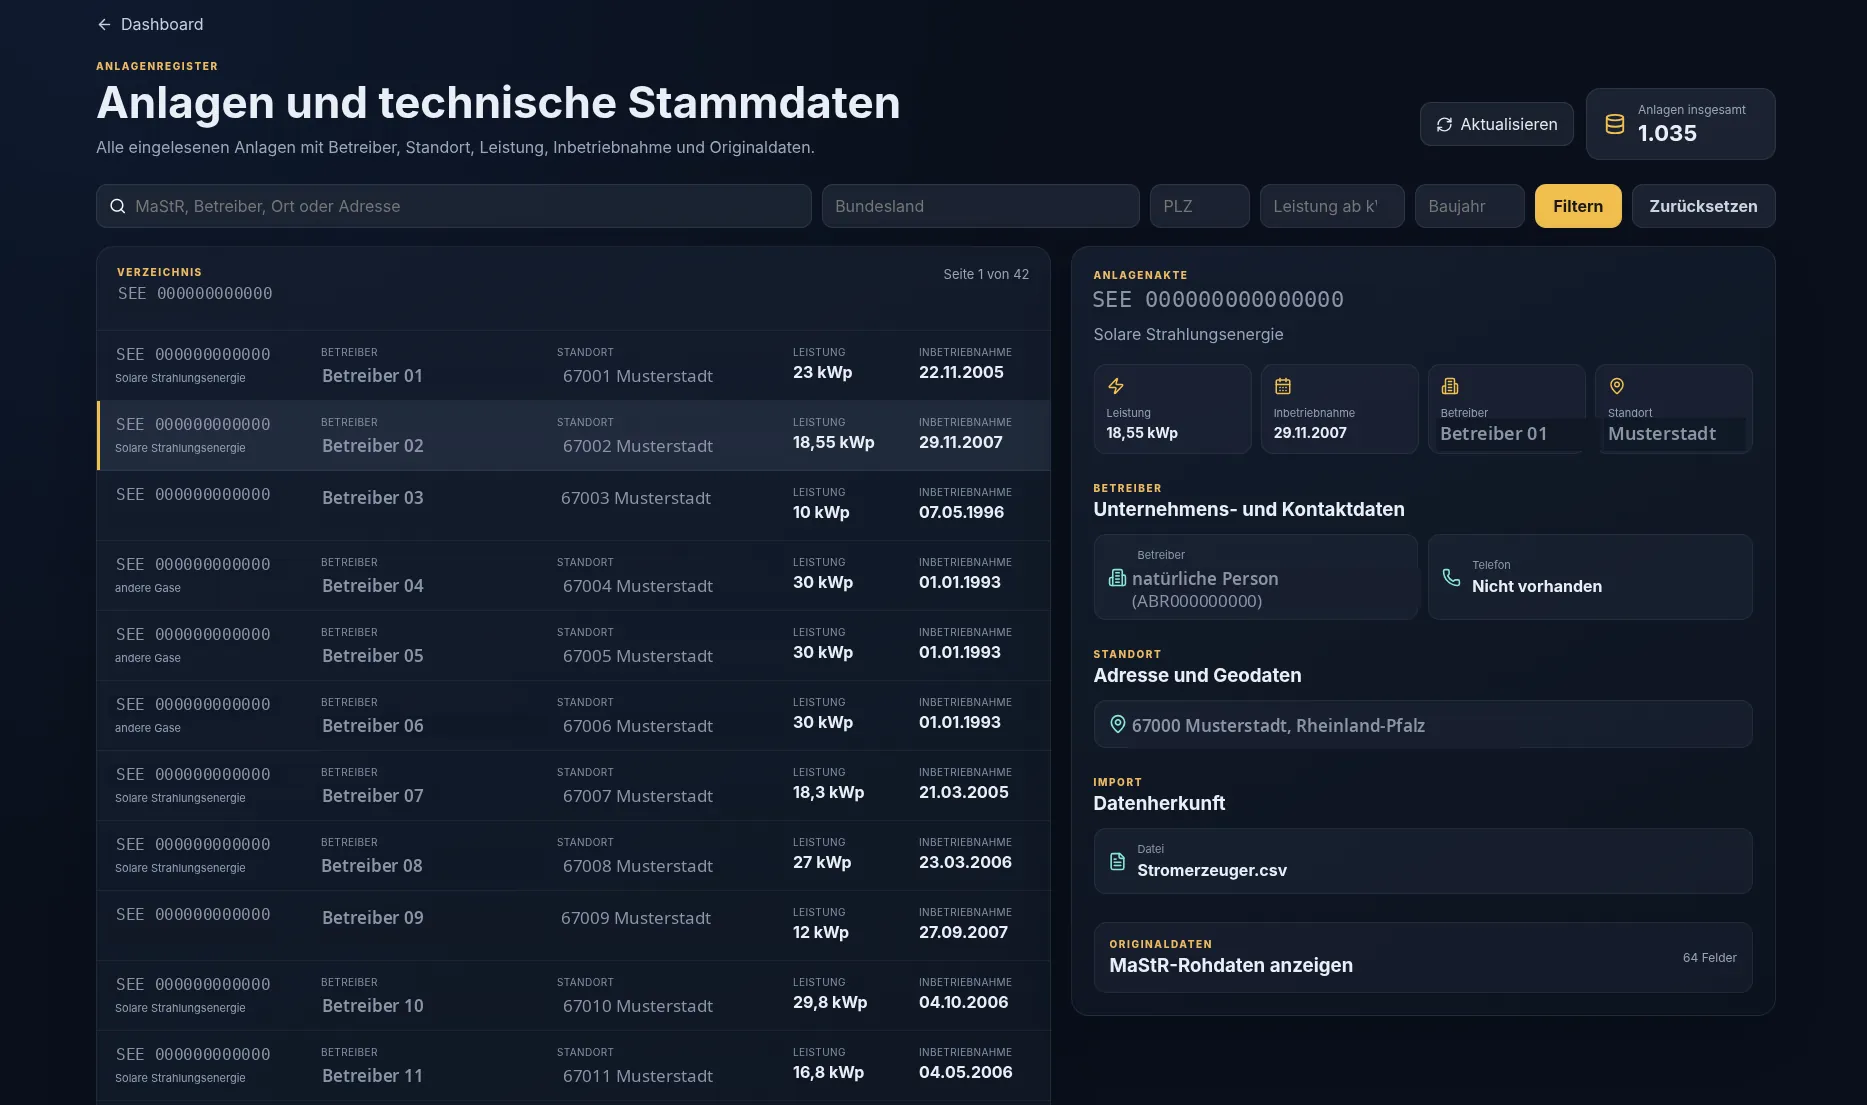
Task: Click the 67007 Musterstadt location text
Action: coord(638,796)
